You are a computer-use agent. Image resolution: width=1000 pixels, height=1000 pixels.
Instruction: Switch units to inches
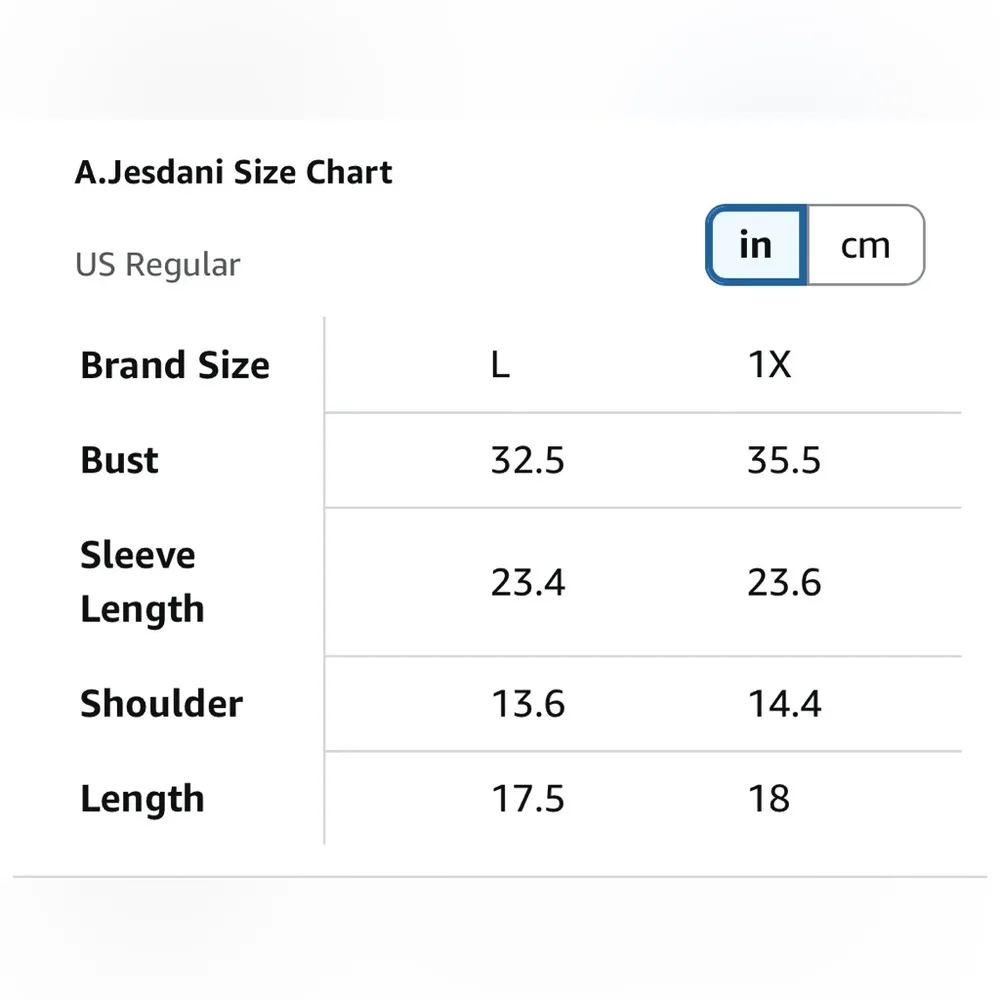click(x=756, y=245)
